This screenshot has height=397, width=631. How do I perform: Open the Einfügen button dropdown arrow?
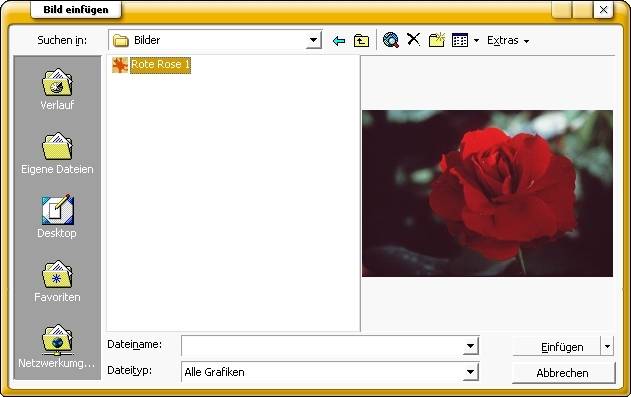coord(607,346)
